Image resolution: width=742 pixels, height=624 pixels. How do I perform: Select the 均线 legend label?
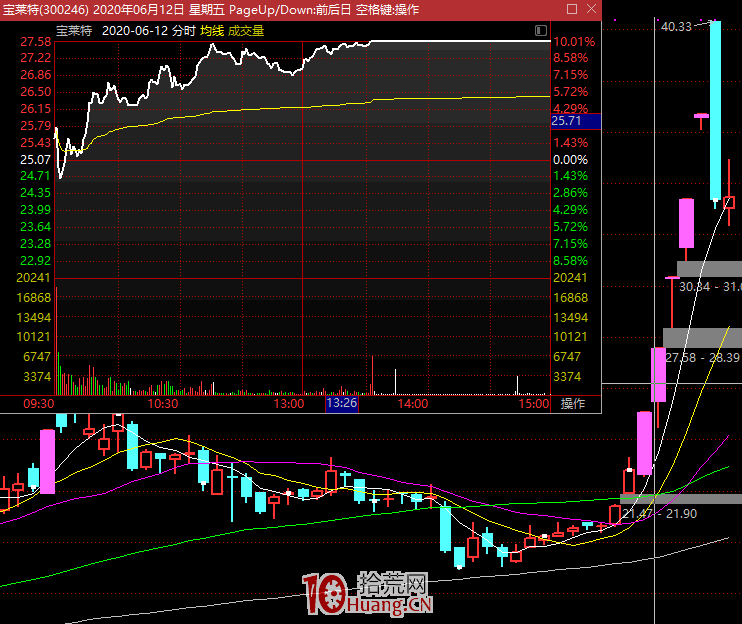pos(211,31)
